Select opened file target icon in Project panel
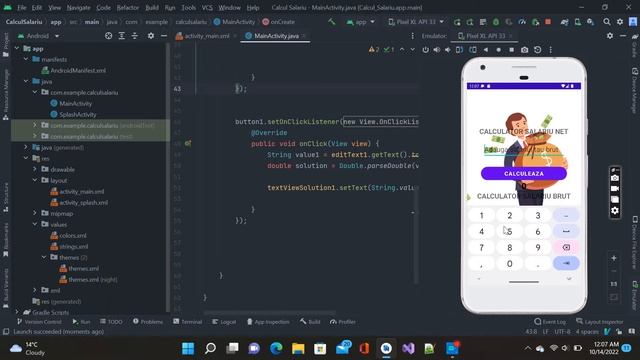This screenshot has height=360, width=640. 109,36
